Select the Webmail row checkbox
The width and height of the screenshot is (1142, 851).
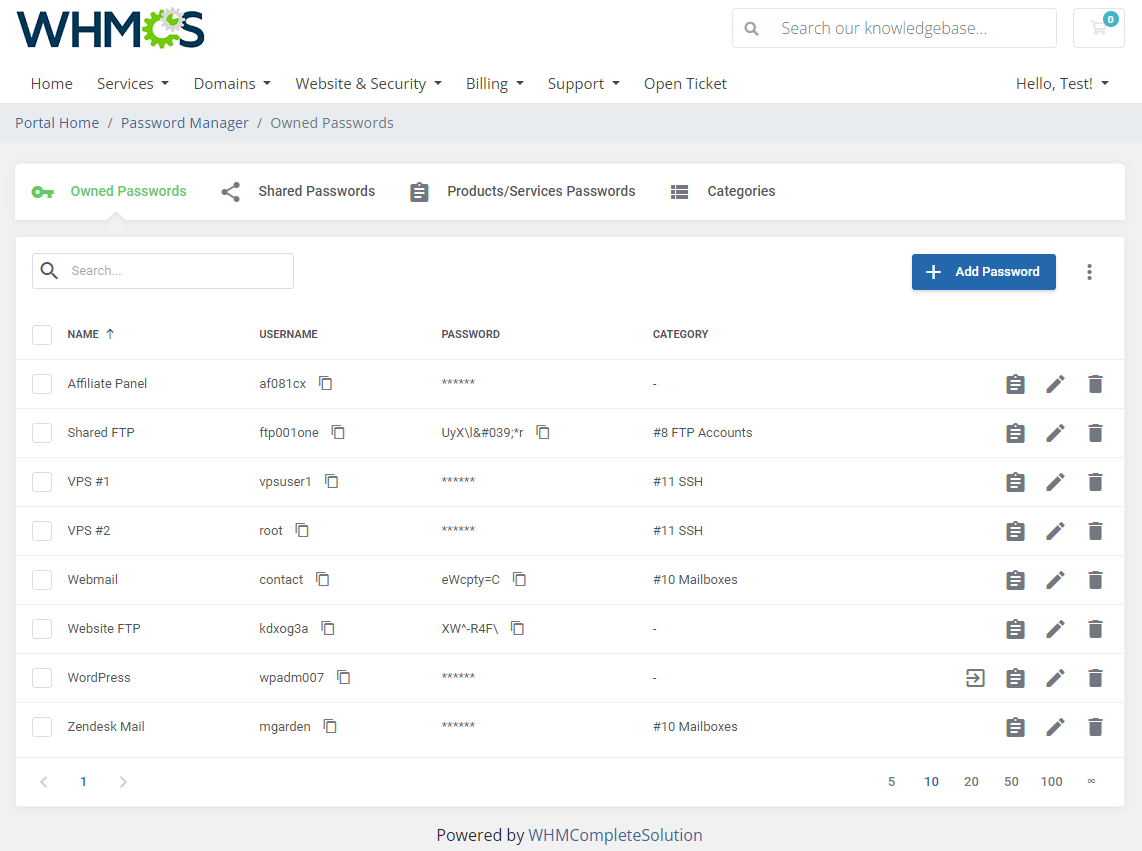[x=42, y=580]
